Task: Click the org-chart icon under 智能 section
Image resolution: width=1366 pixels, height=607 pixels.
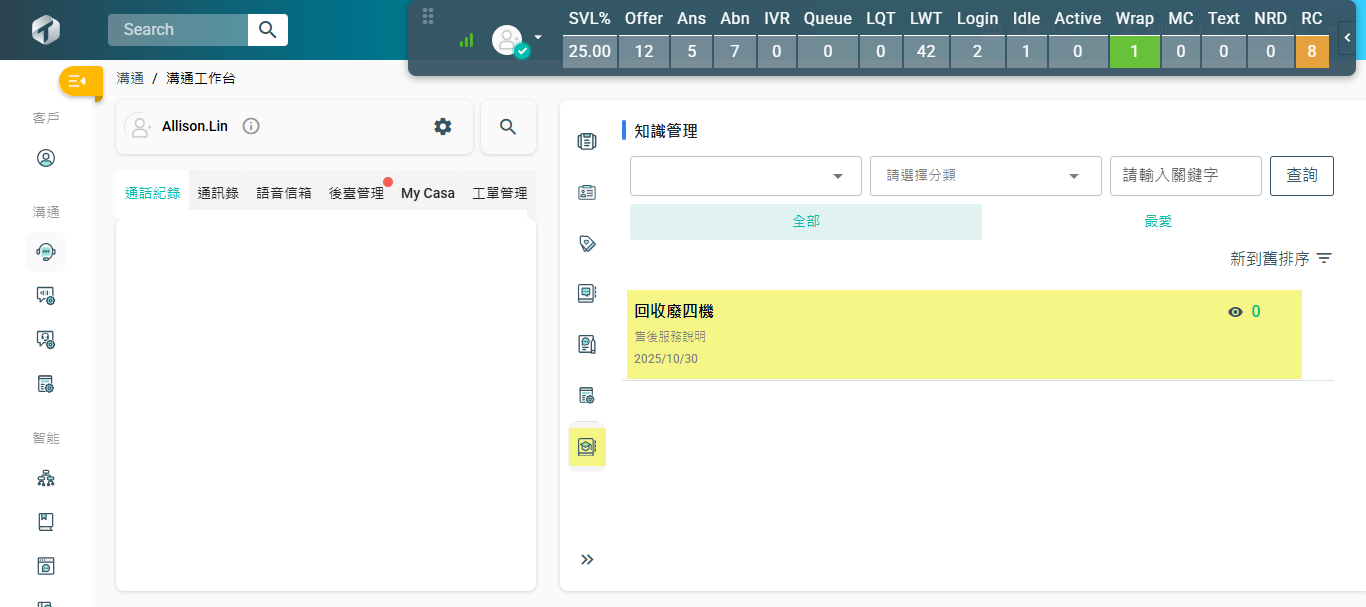Action: (x=45, y=478)
